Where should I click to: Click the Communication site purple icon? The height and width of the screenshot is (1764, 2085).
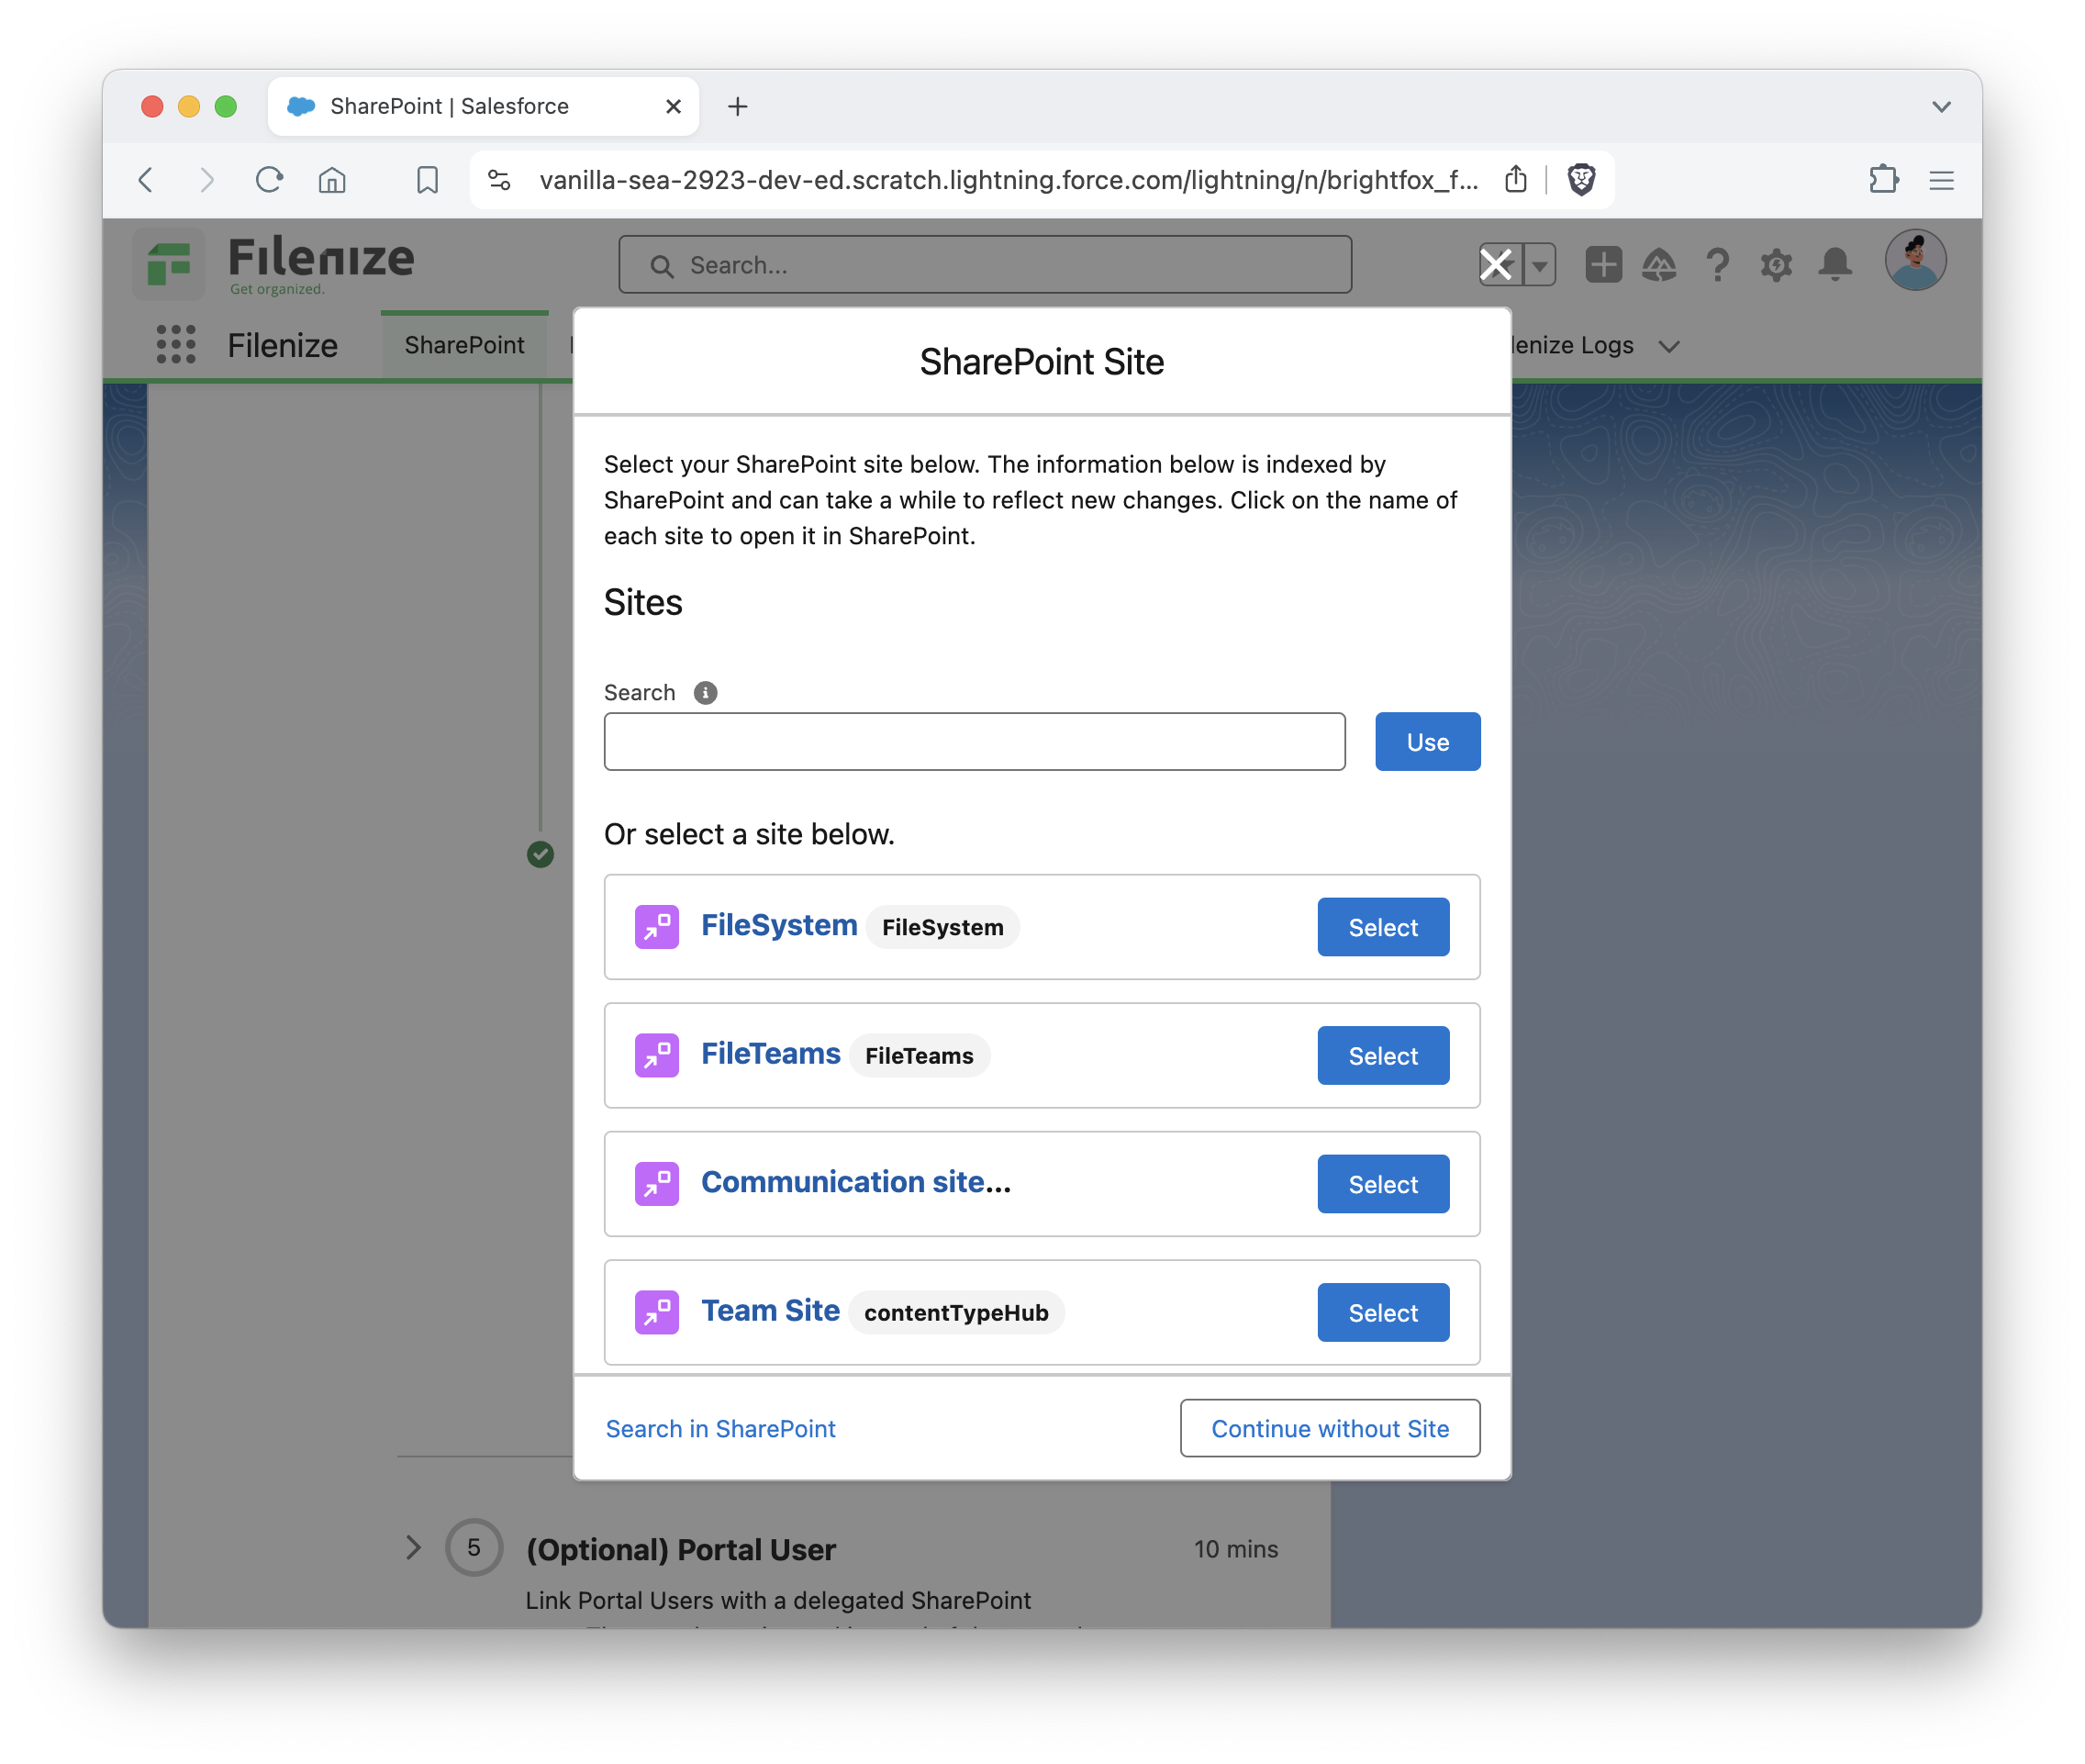(x=656, y=1184)
